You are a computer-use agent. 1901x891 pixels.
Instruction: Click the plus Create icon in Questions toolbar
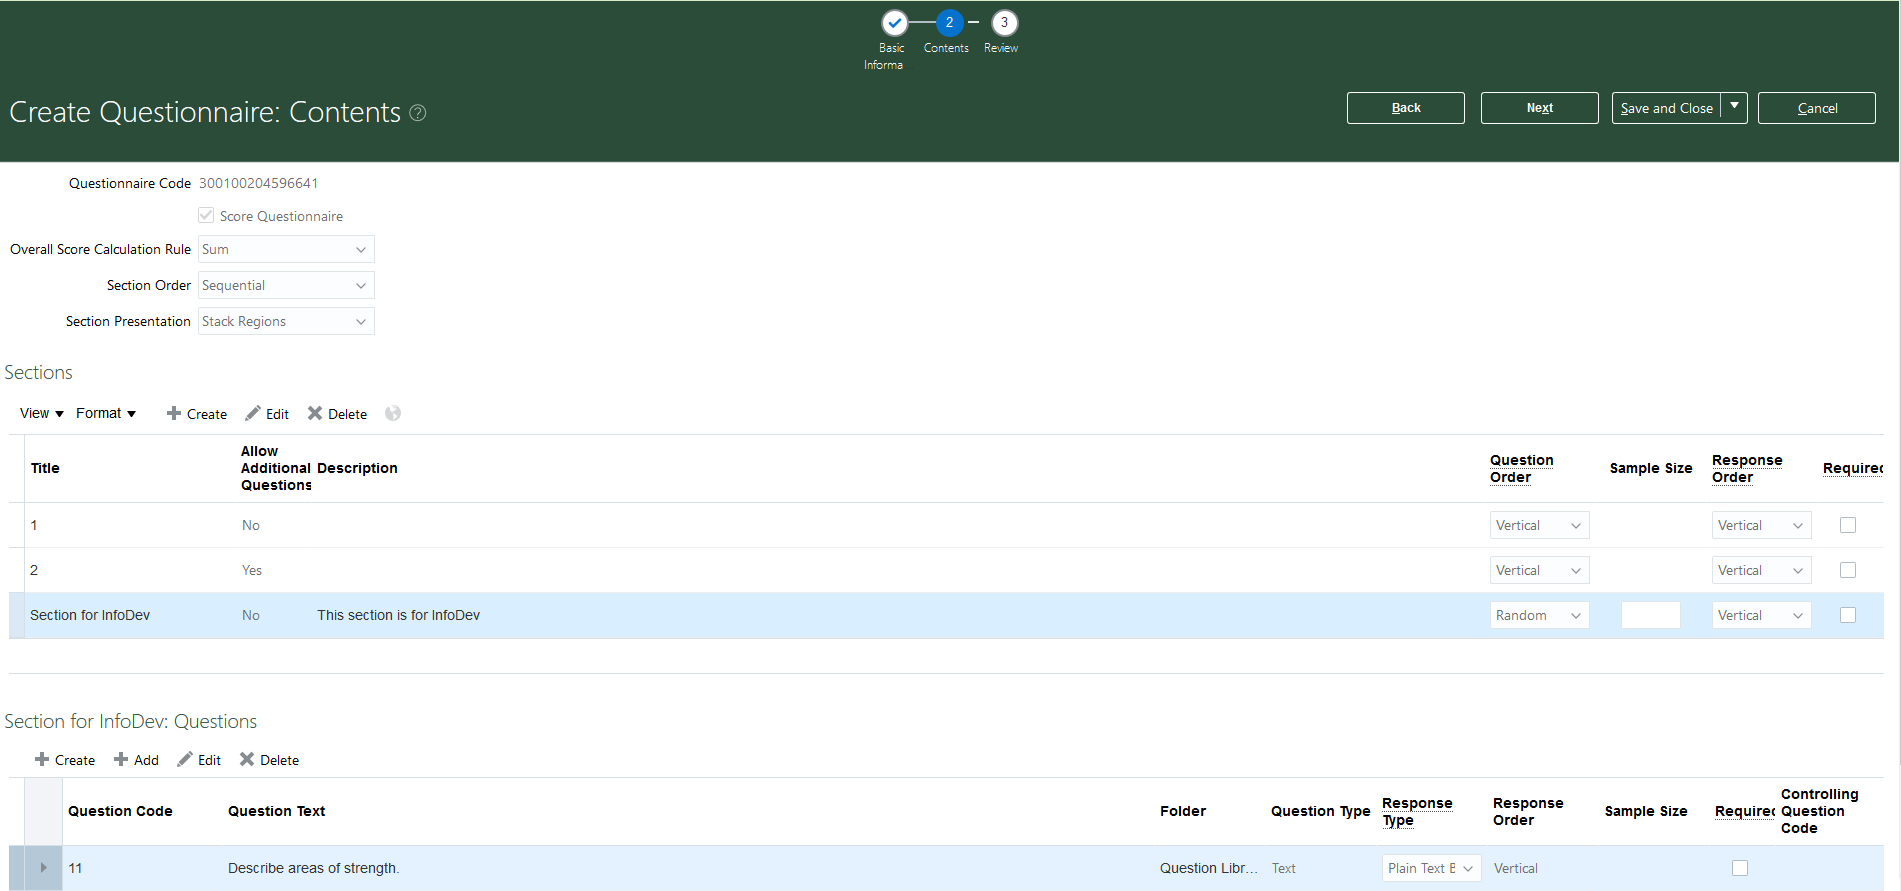pyautogui.click(x=42, y=759)
